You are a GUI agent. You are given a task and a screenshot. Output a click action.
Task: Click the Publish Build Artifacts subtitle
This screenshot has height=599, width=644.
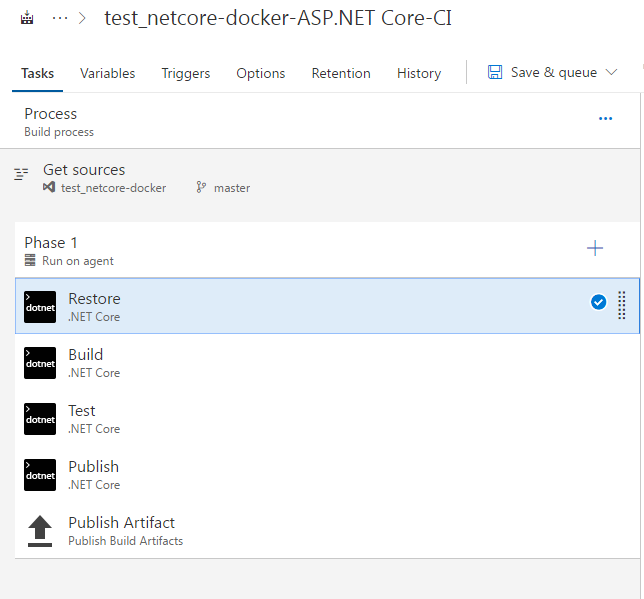(x=125, y=541)
